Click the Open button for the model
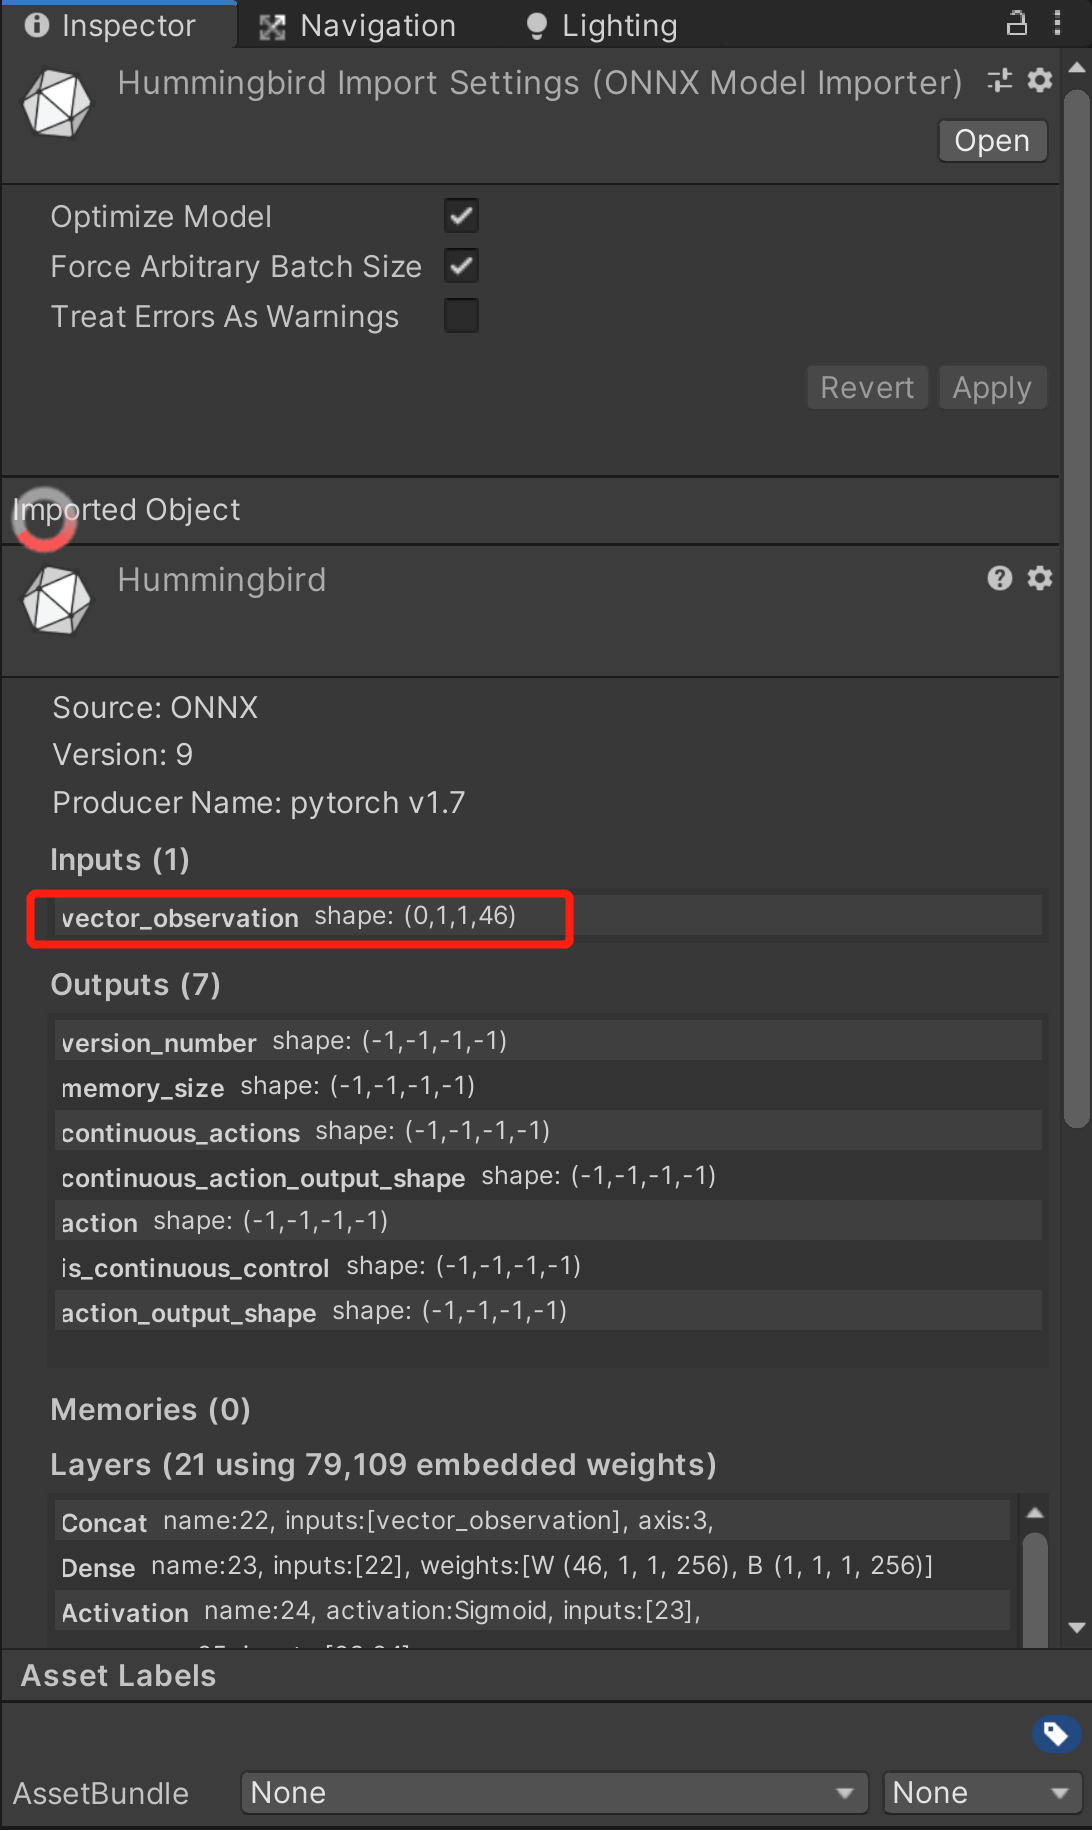Screen dimensions: 1092x1830 991,140
